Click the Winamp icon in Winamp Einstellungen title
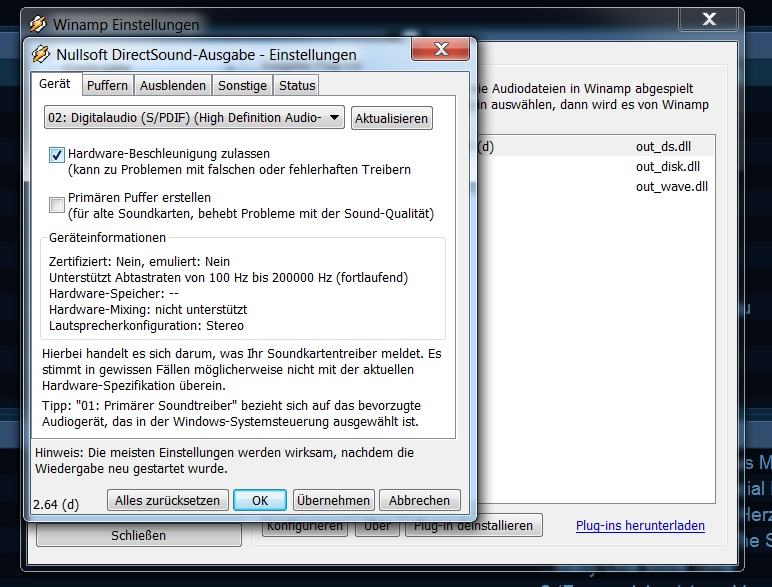 point(37,24)
